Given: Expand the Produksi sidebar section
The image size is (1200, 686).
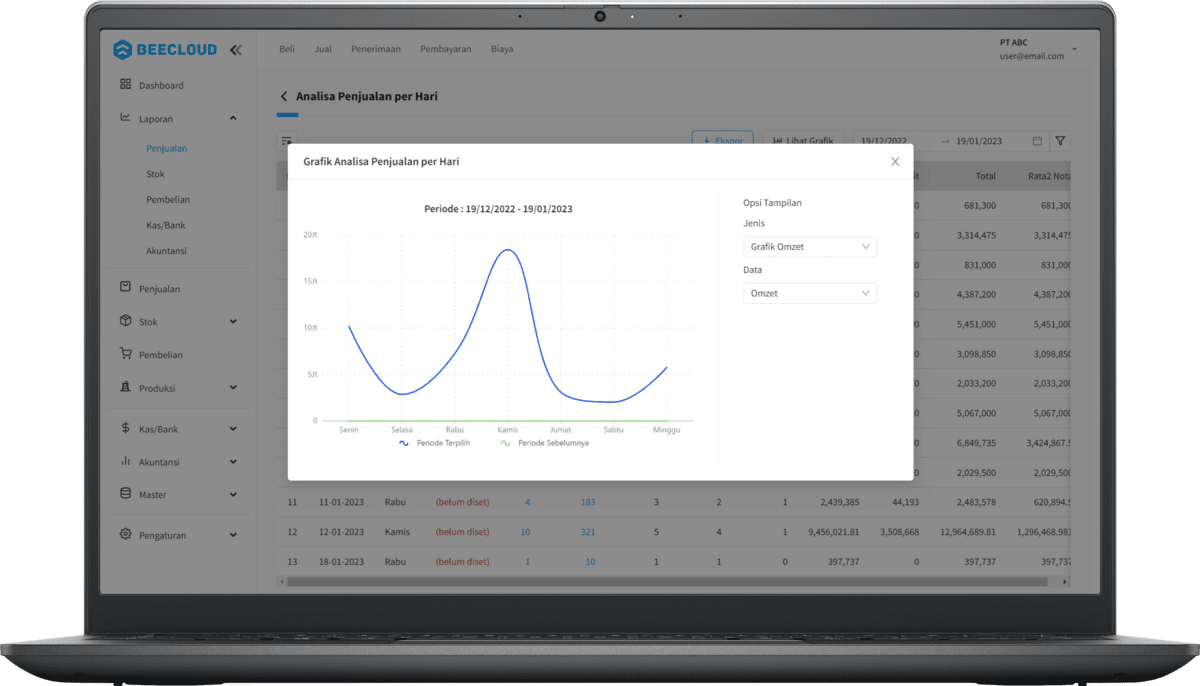Looking at the screenshot, I should tap(233, 388).
